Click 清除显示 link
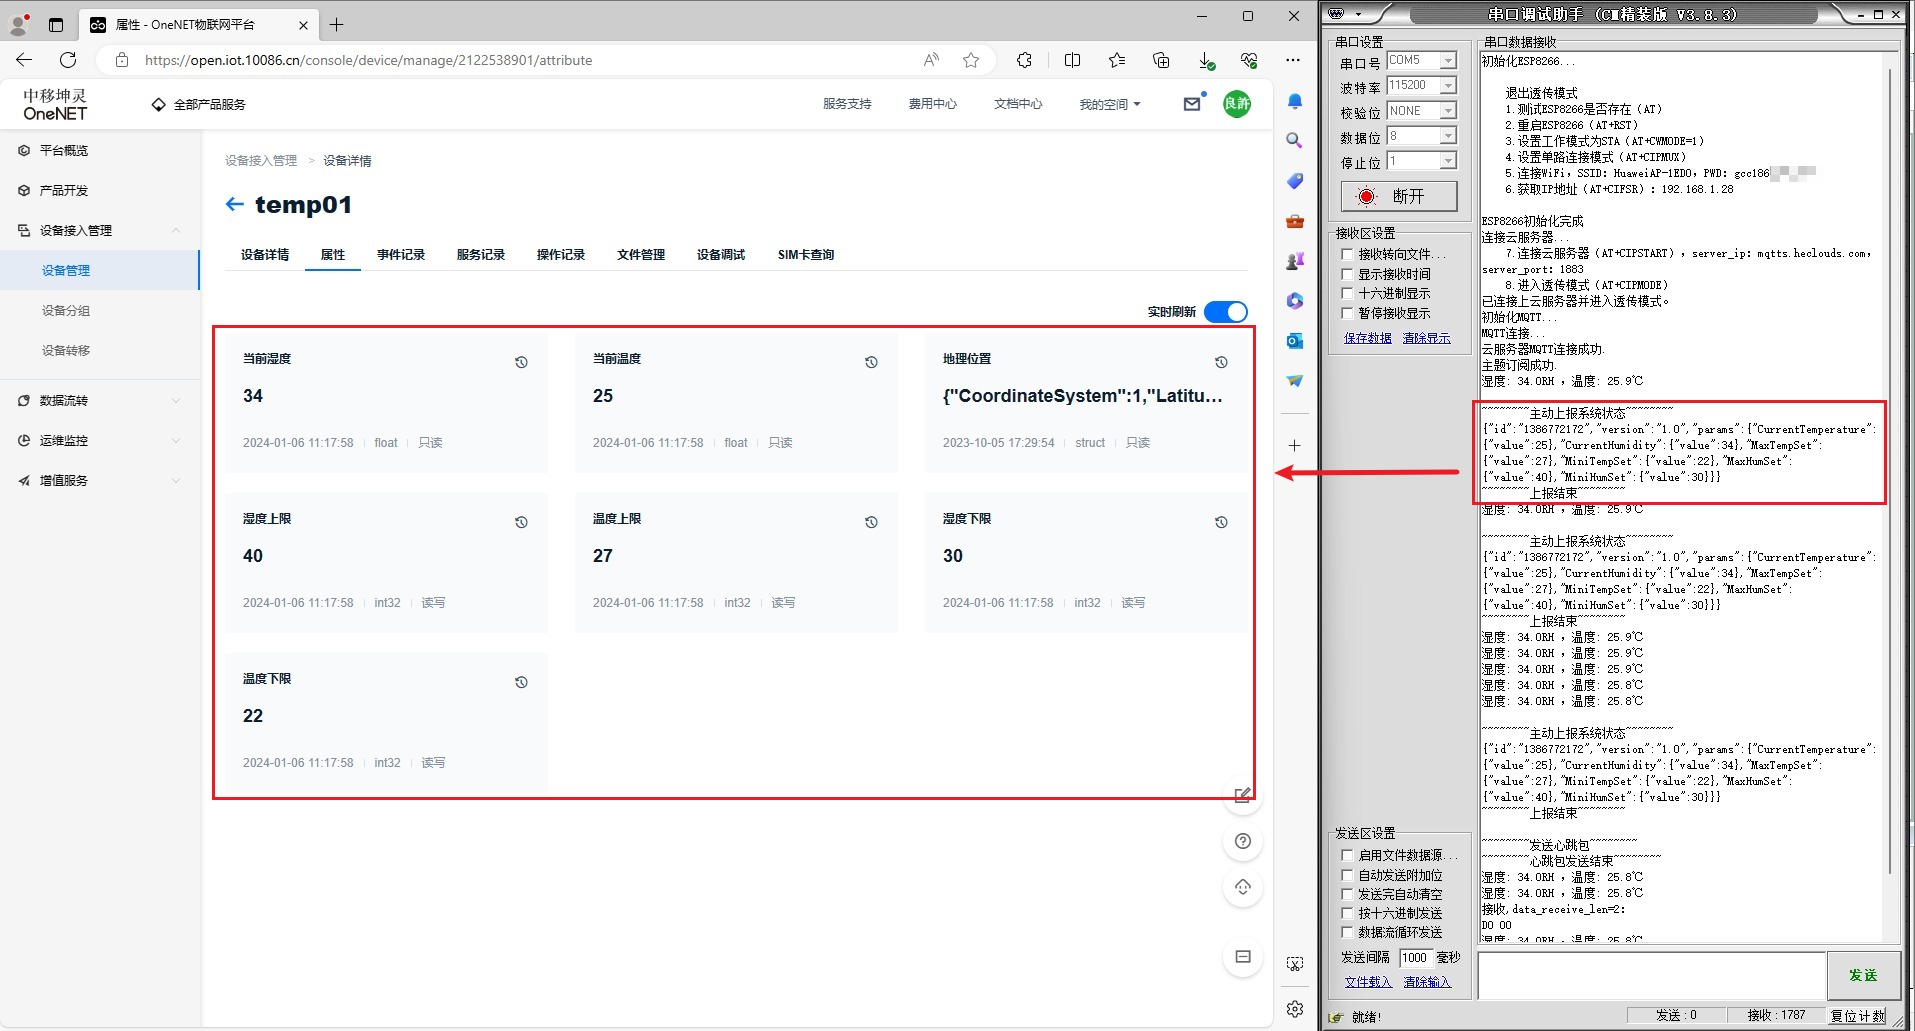 click(1427, 338)
